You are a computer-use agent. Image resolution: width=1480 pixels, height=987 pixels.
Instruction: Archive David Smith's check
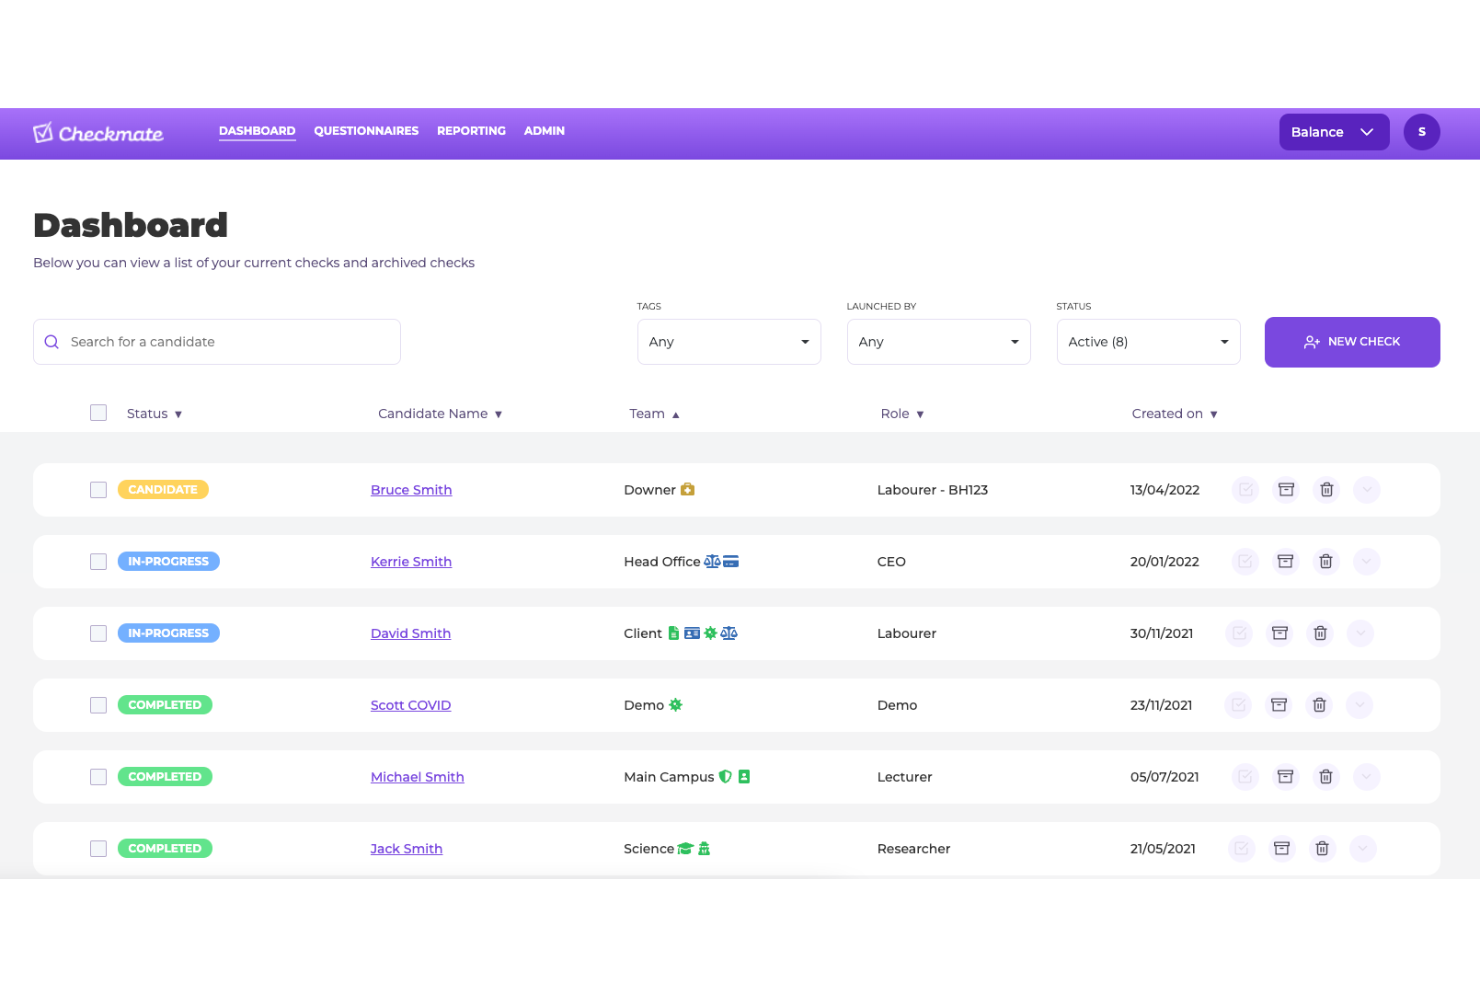coord(1279,633)
